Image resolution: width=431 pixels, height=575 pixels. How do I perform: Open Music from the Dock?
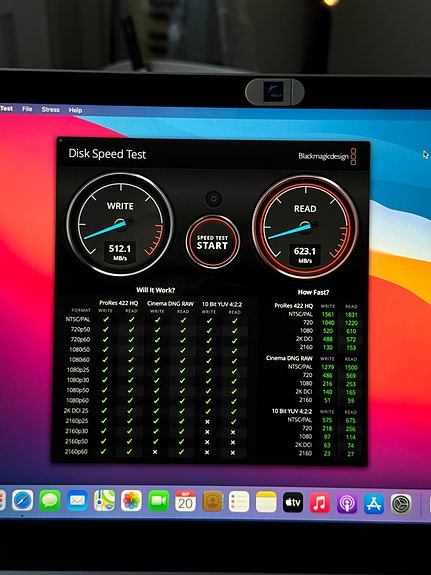pos(320,502)
